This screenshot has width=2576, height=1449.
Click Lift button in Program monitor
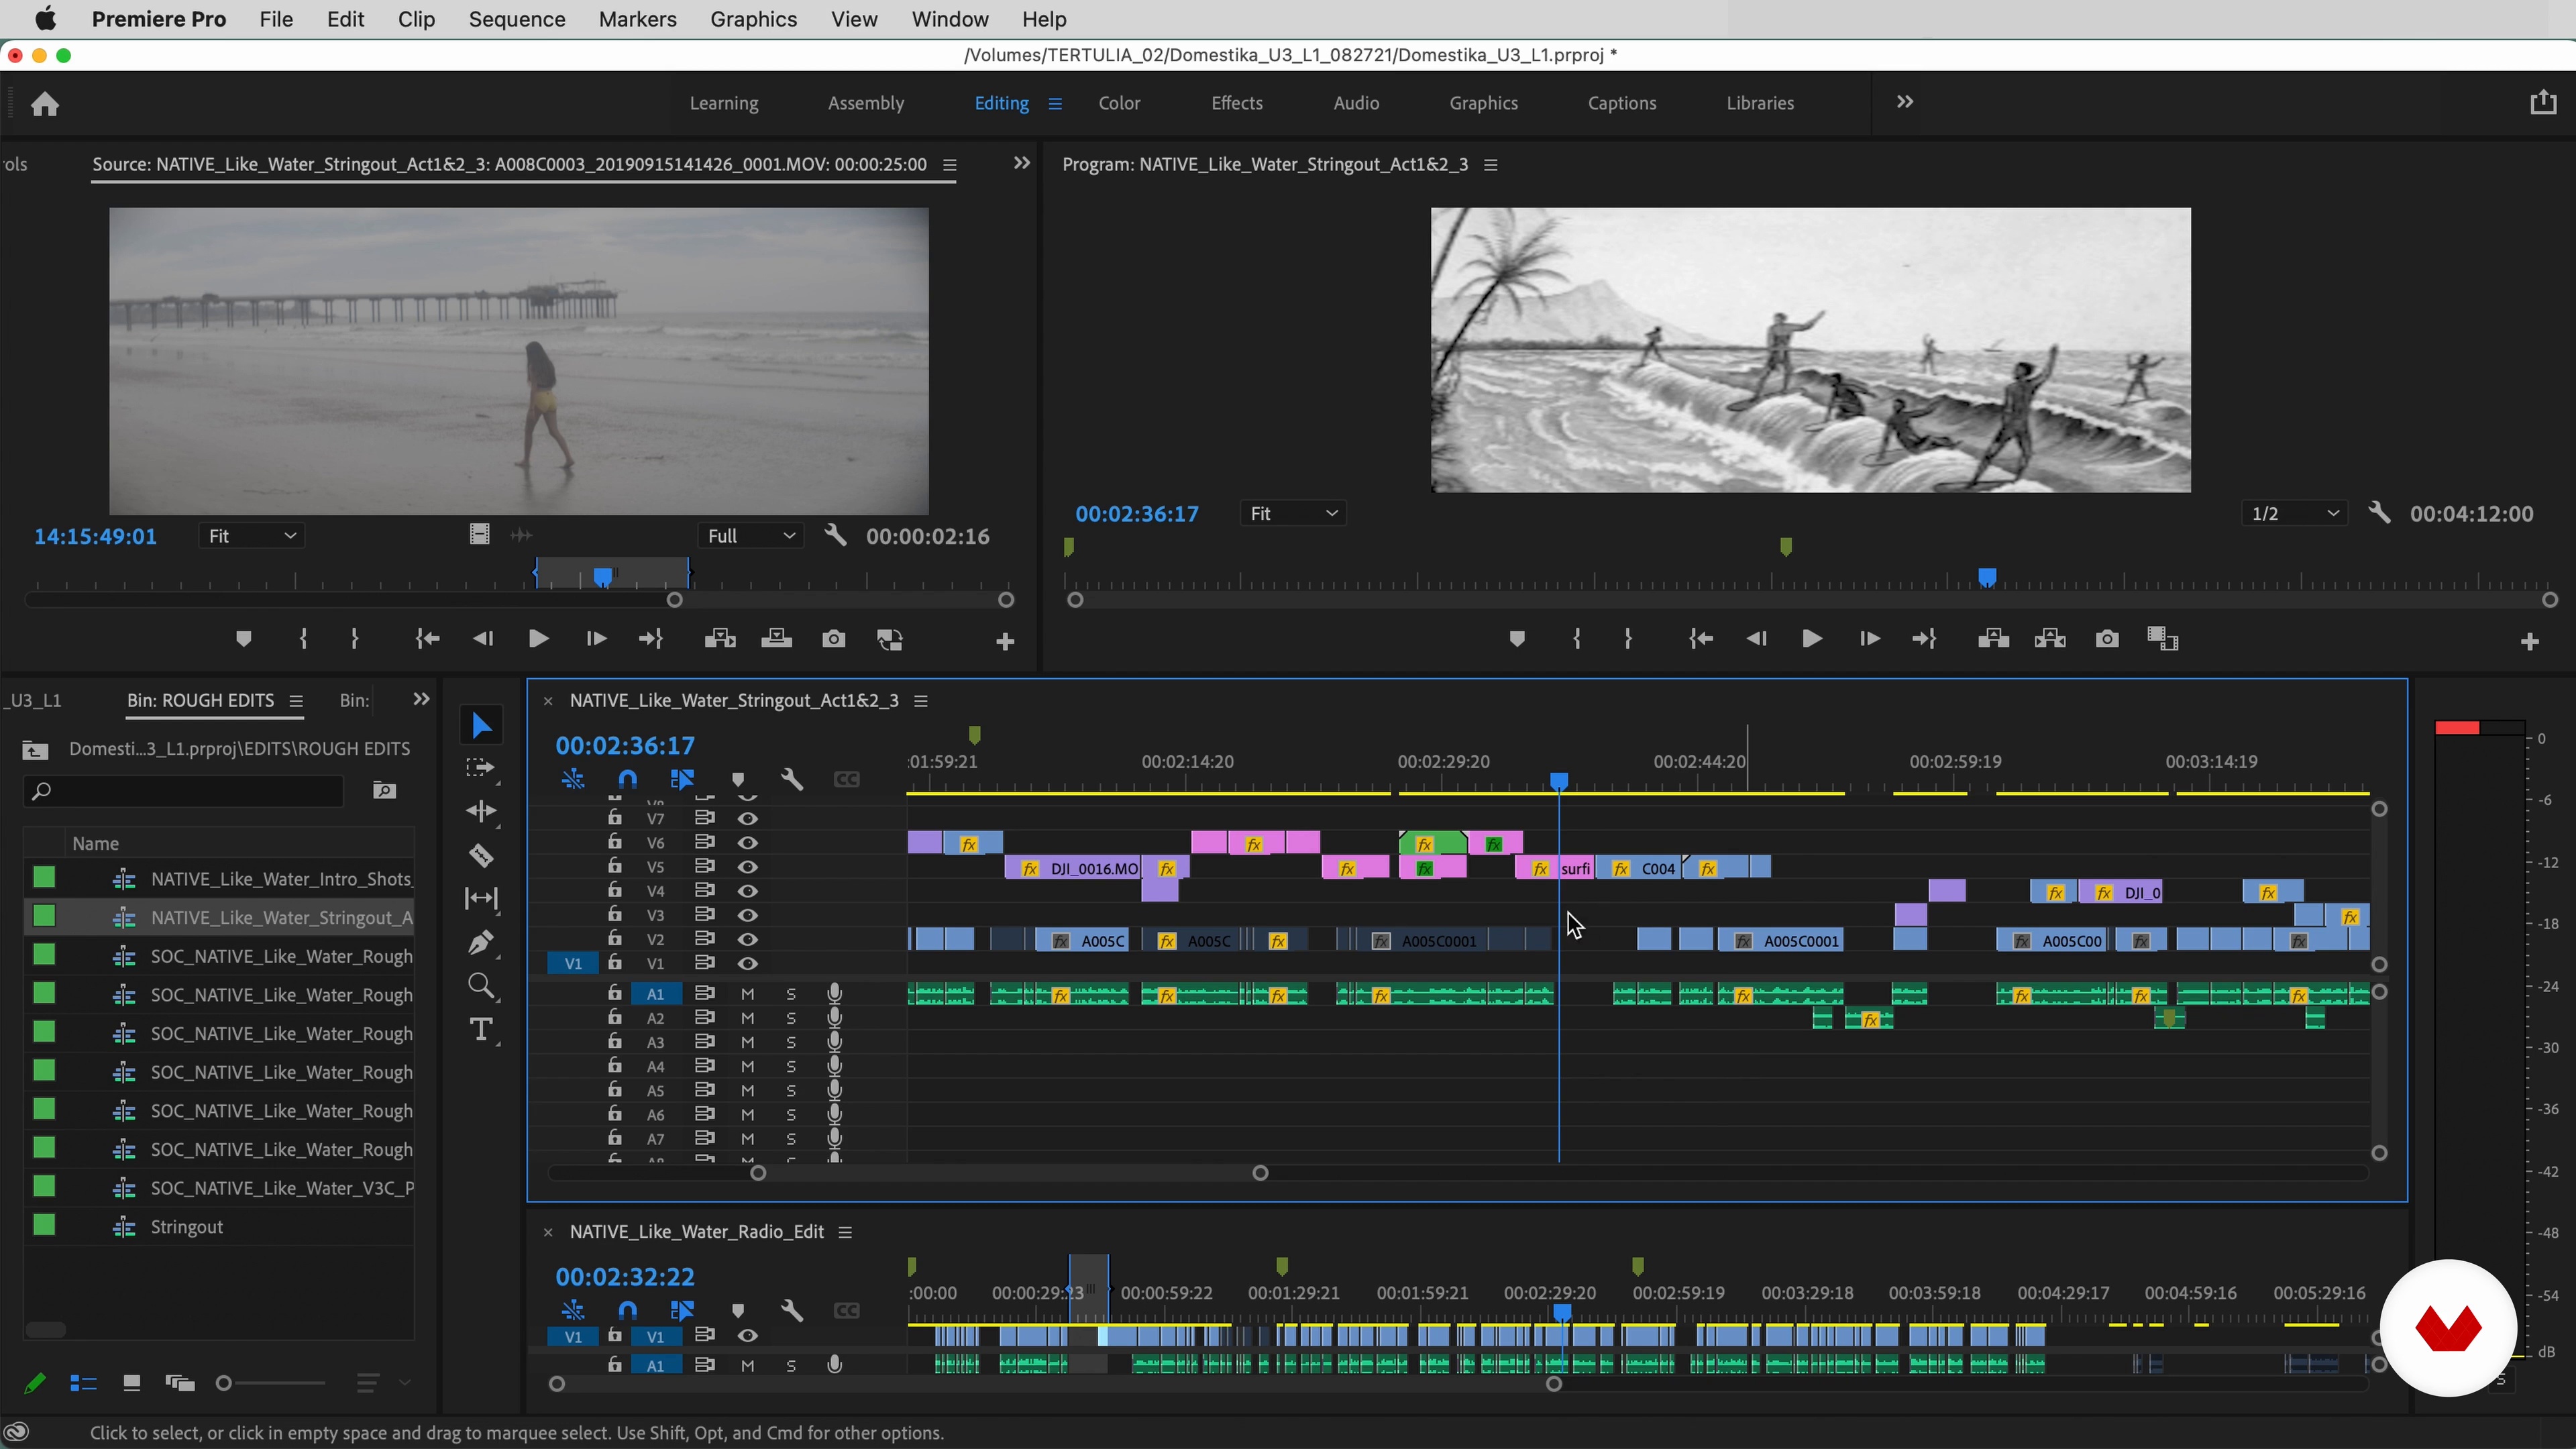pos(1993,639)
